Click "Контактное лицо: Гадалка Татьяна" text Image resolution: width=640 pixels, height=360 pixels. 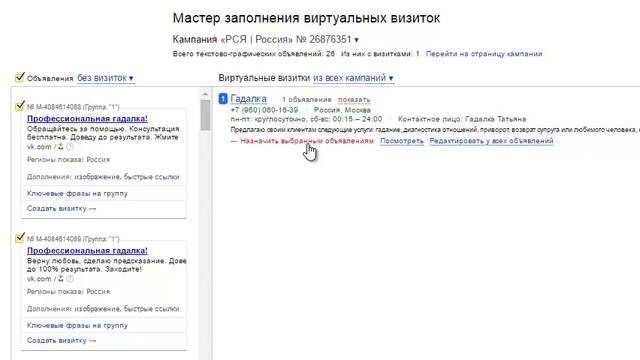[x=462, y=119]
